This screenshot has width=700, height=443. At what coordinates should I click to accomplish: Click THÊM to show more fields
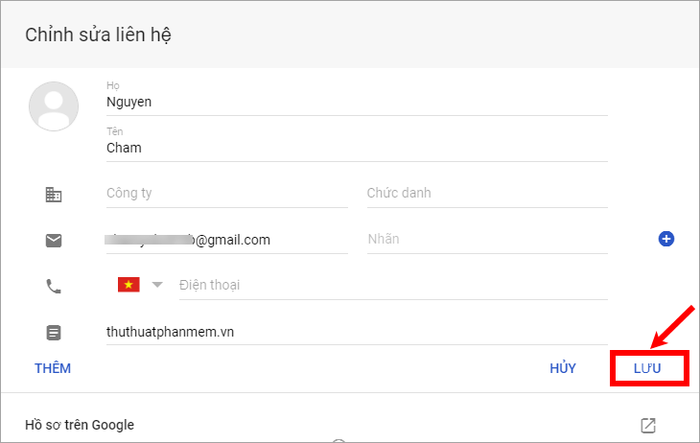(53, 368)
